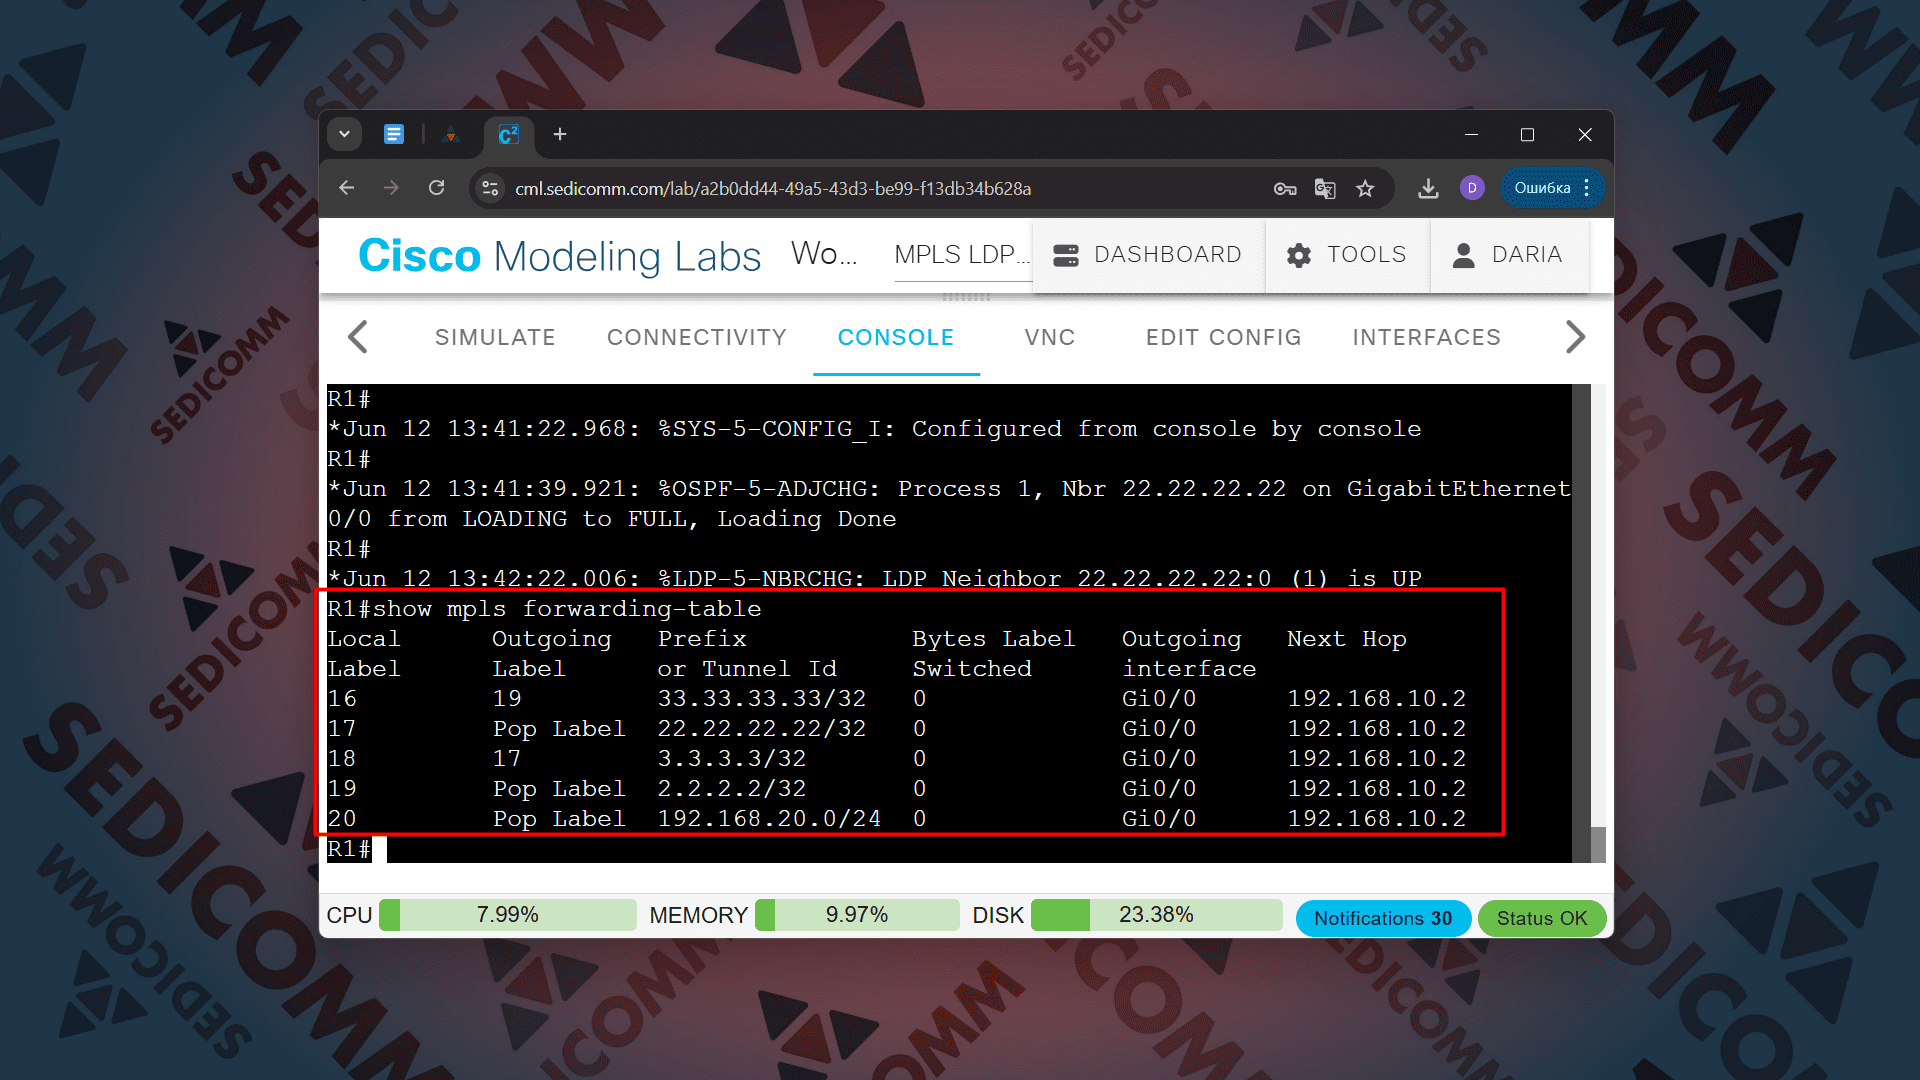Click the %LDP-5-NBRCHG log line
The image size is (1920, 1080).
click(x=875, y=578)
